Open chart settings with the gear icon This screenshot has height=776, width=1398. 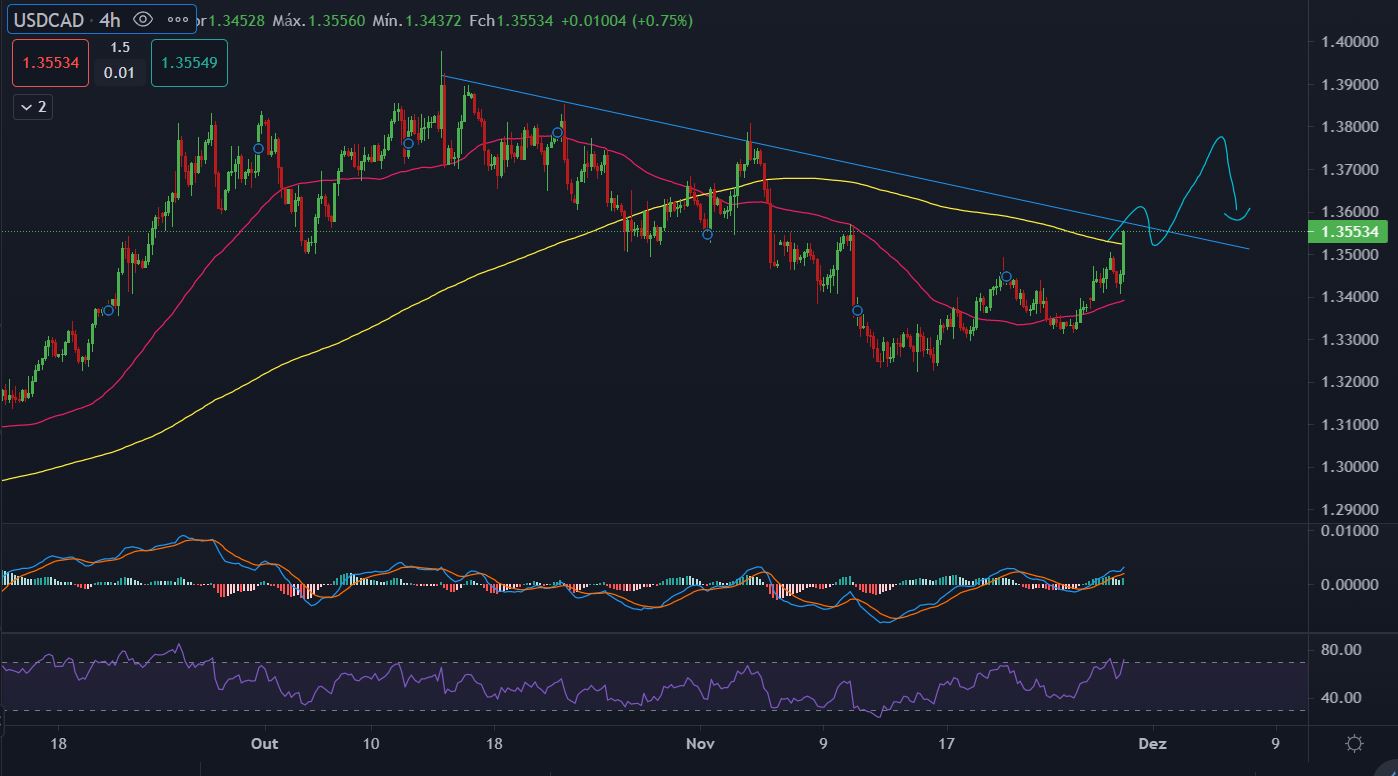pyautogui.click(x=1354, y=743)
